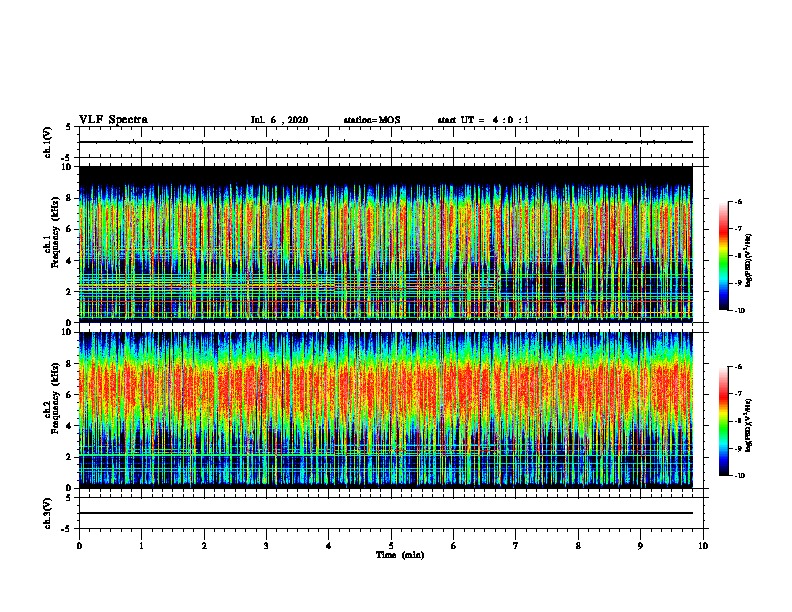Click the "8" frequency tick of ch.2 panel
Viewport: 792px width, 612px height.
69,364
